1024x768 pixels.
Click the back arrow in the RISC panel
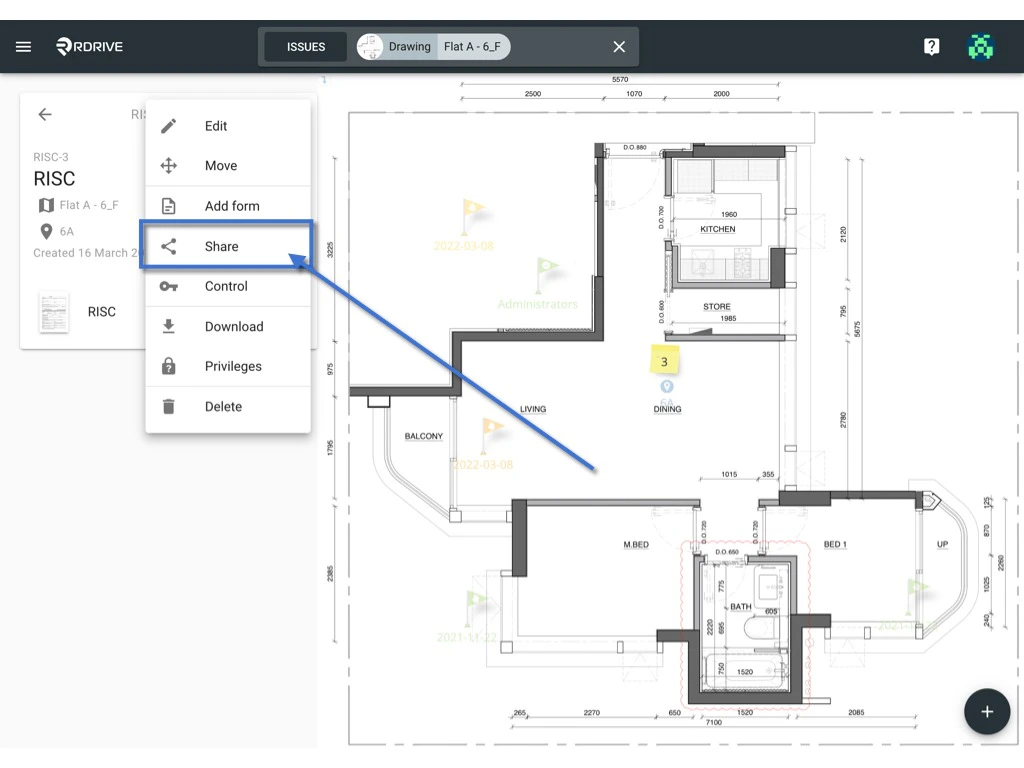(45, 114)
